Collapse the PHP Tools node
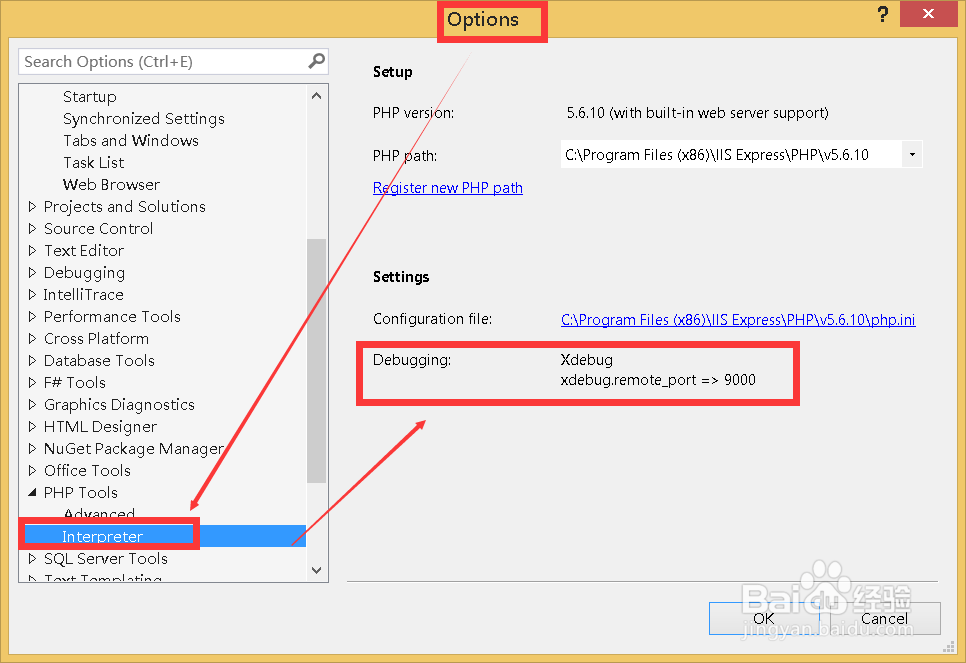Image resolution: width=966 pixels, height=663 pixels. click(x=33, y=492)
